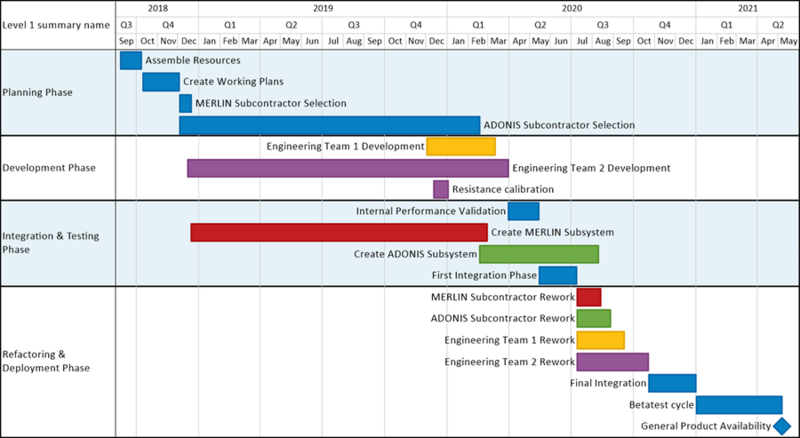Select the ADONIS Subcontractor Selection bar
800x438 pixels.
click(x=330, y=125)
